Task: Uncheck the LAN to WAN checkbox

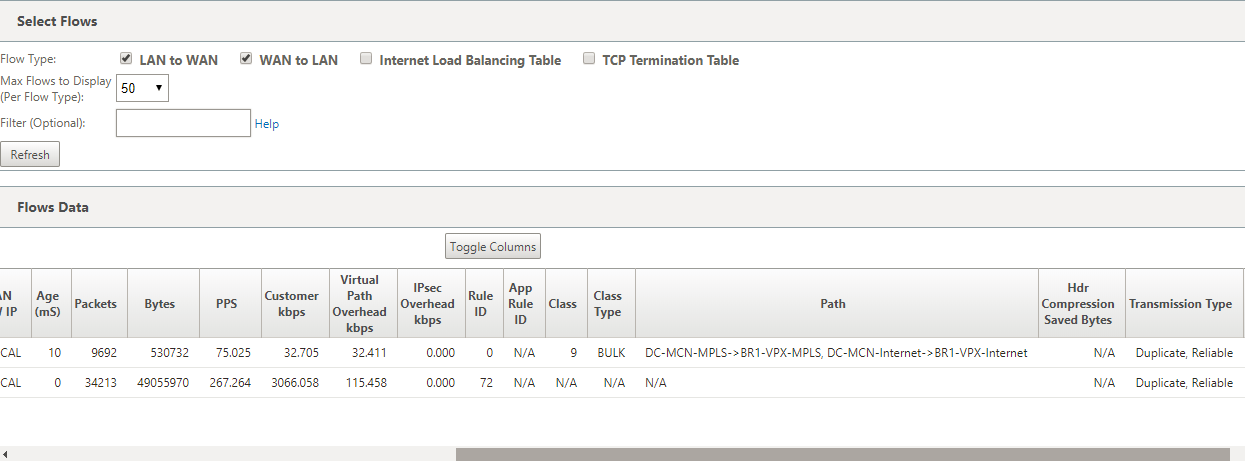Action: (126, 59)
